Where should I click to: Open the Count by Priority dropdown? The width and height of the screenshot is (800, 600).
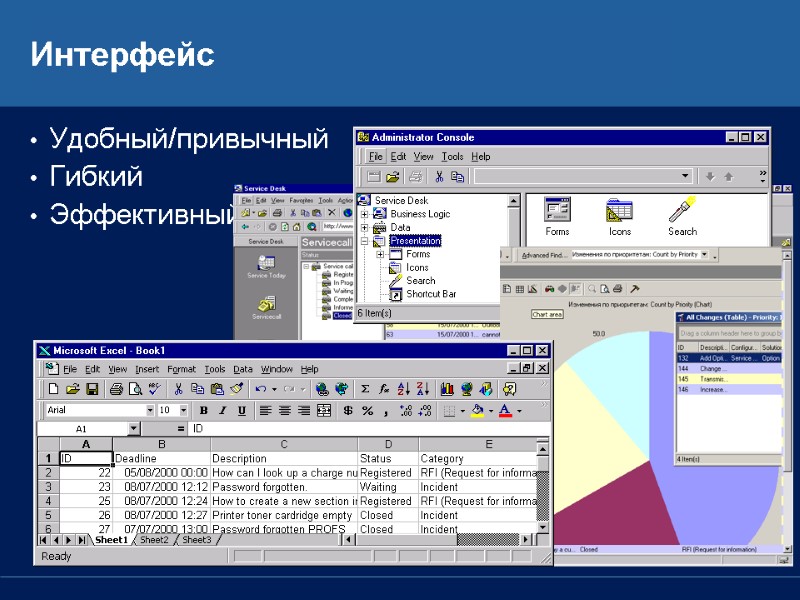pos(705,254)
